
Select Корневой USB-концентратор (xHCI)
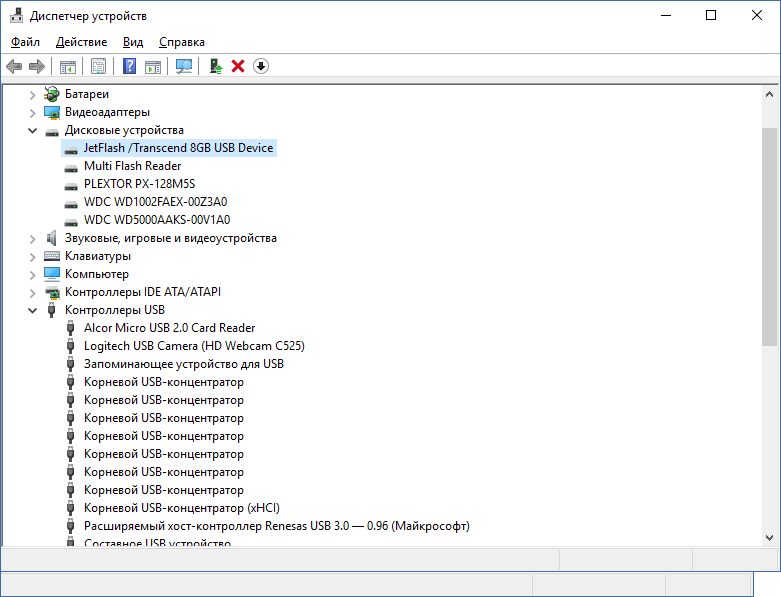182,508
